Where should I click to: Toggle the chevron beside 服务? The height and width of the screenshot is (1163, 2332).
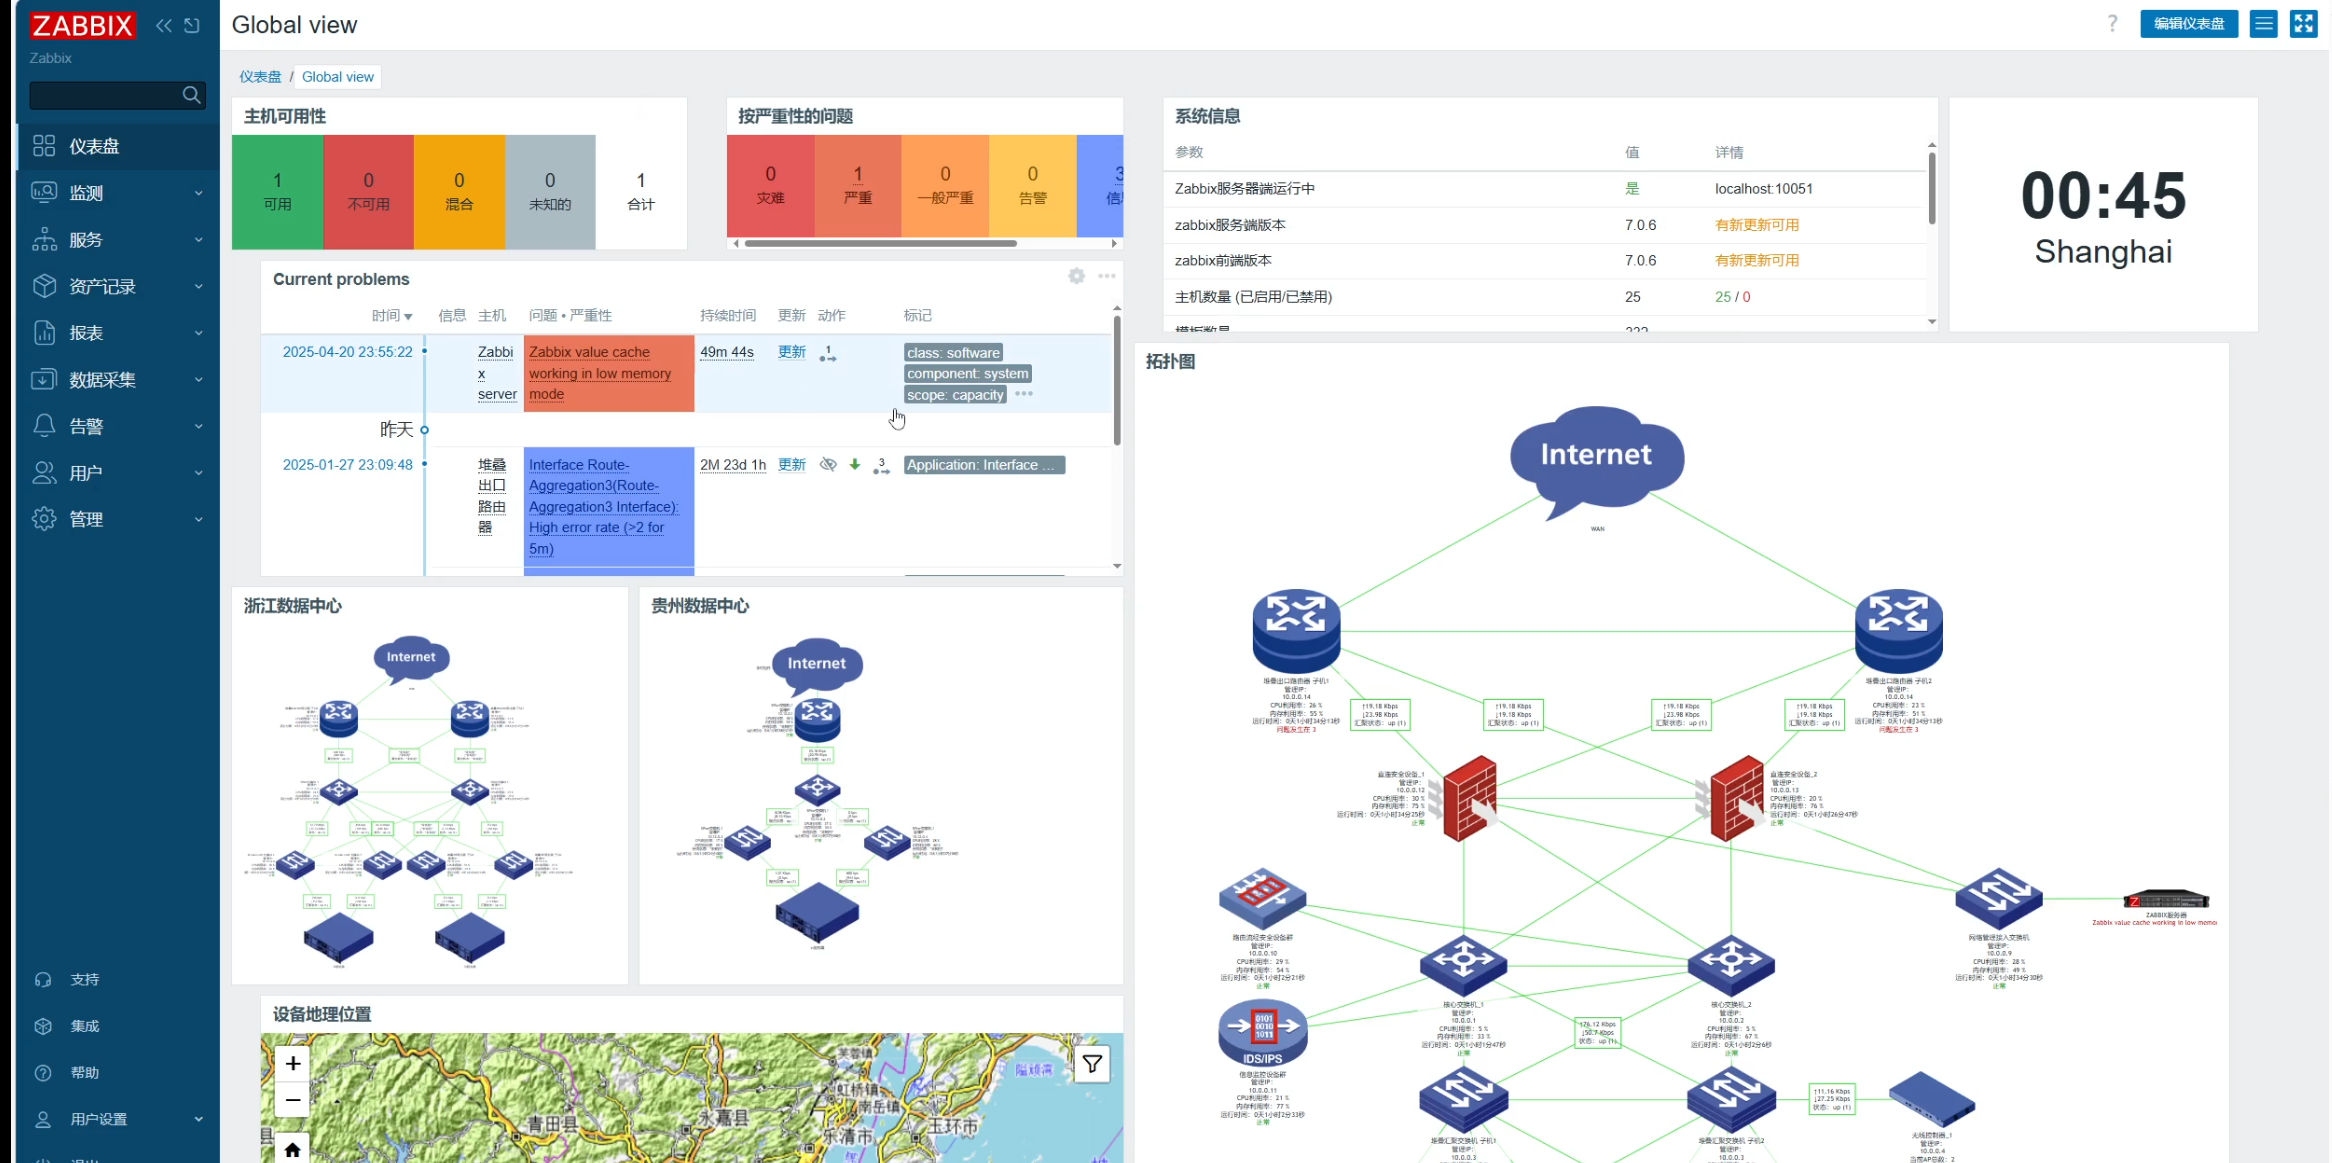point(198,240)
